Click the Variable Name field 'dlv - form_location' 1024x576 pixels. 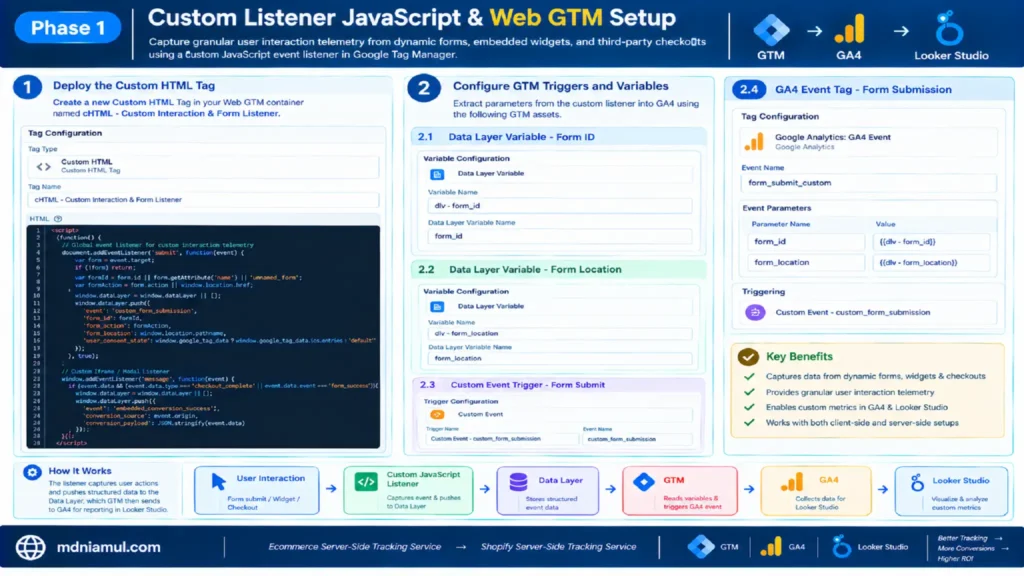click(x=560, y=334)
